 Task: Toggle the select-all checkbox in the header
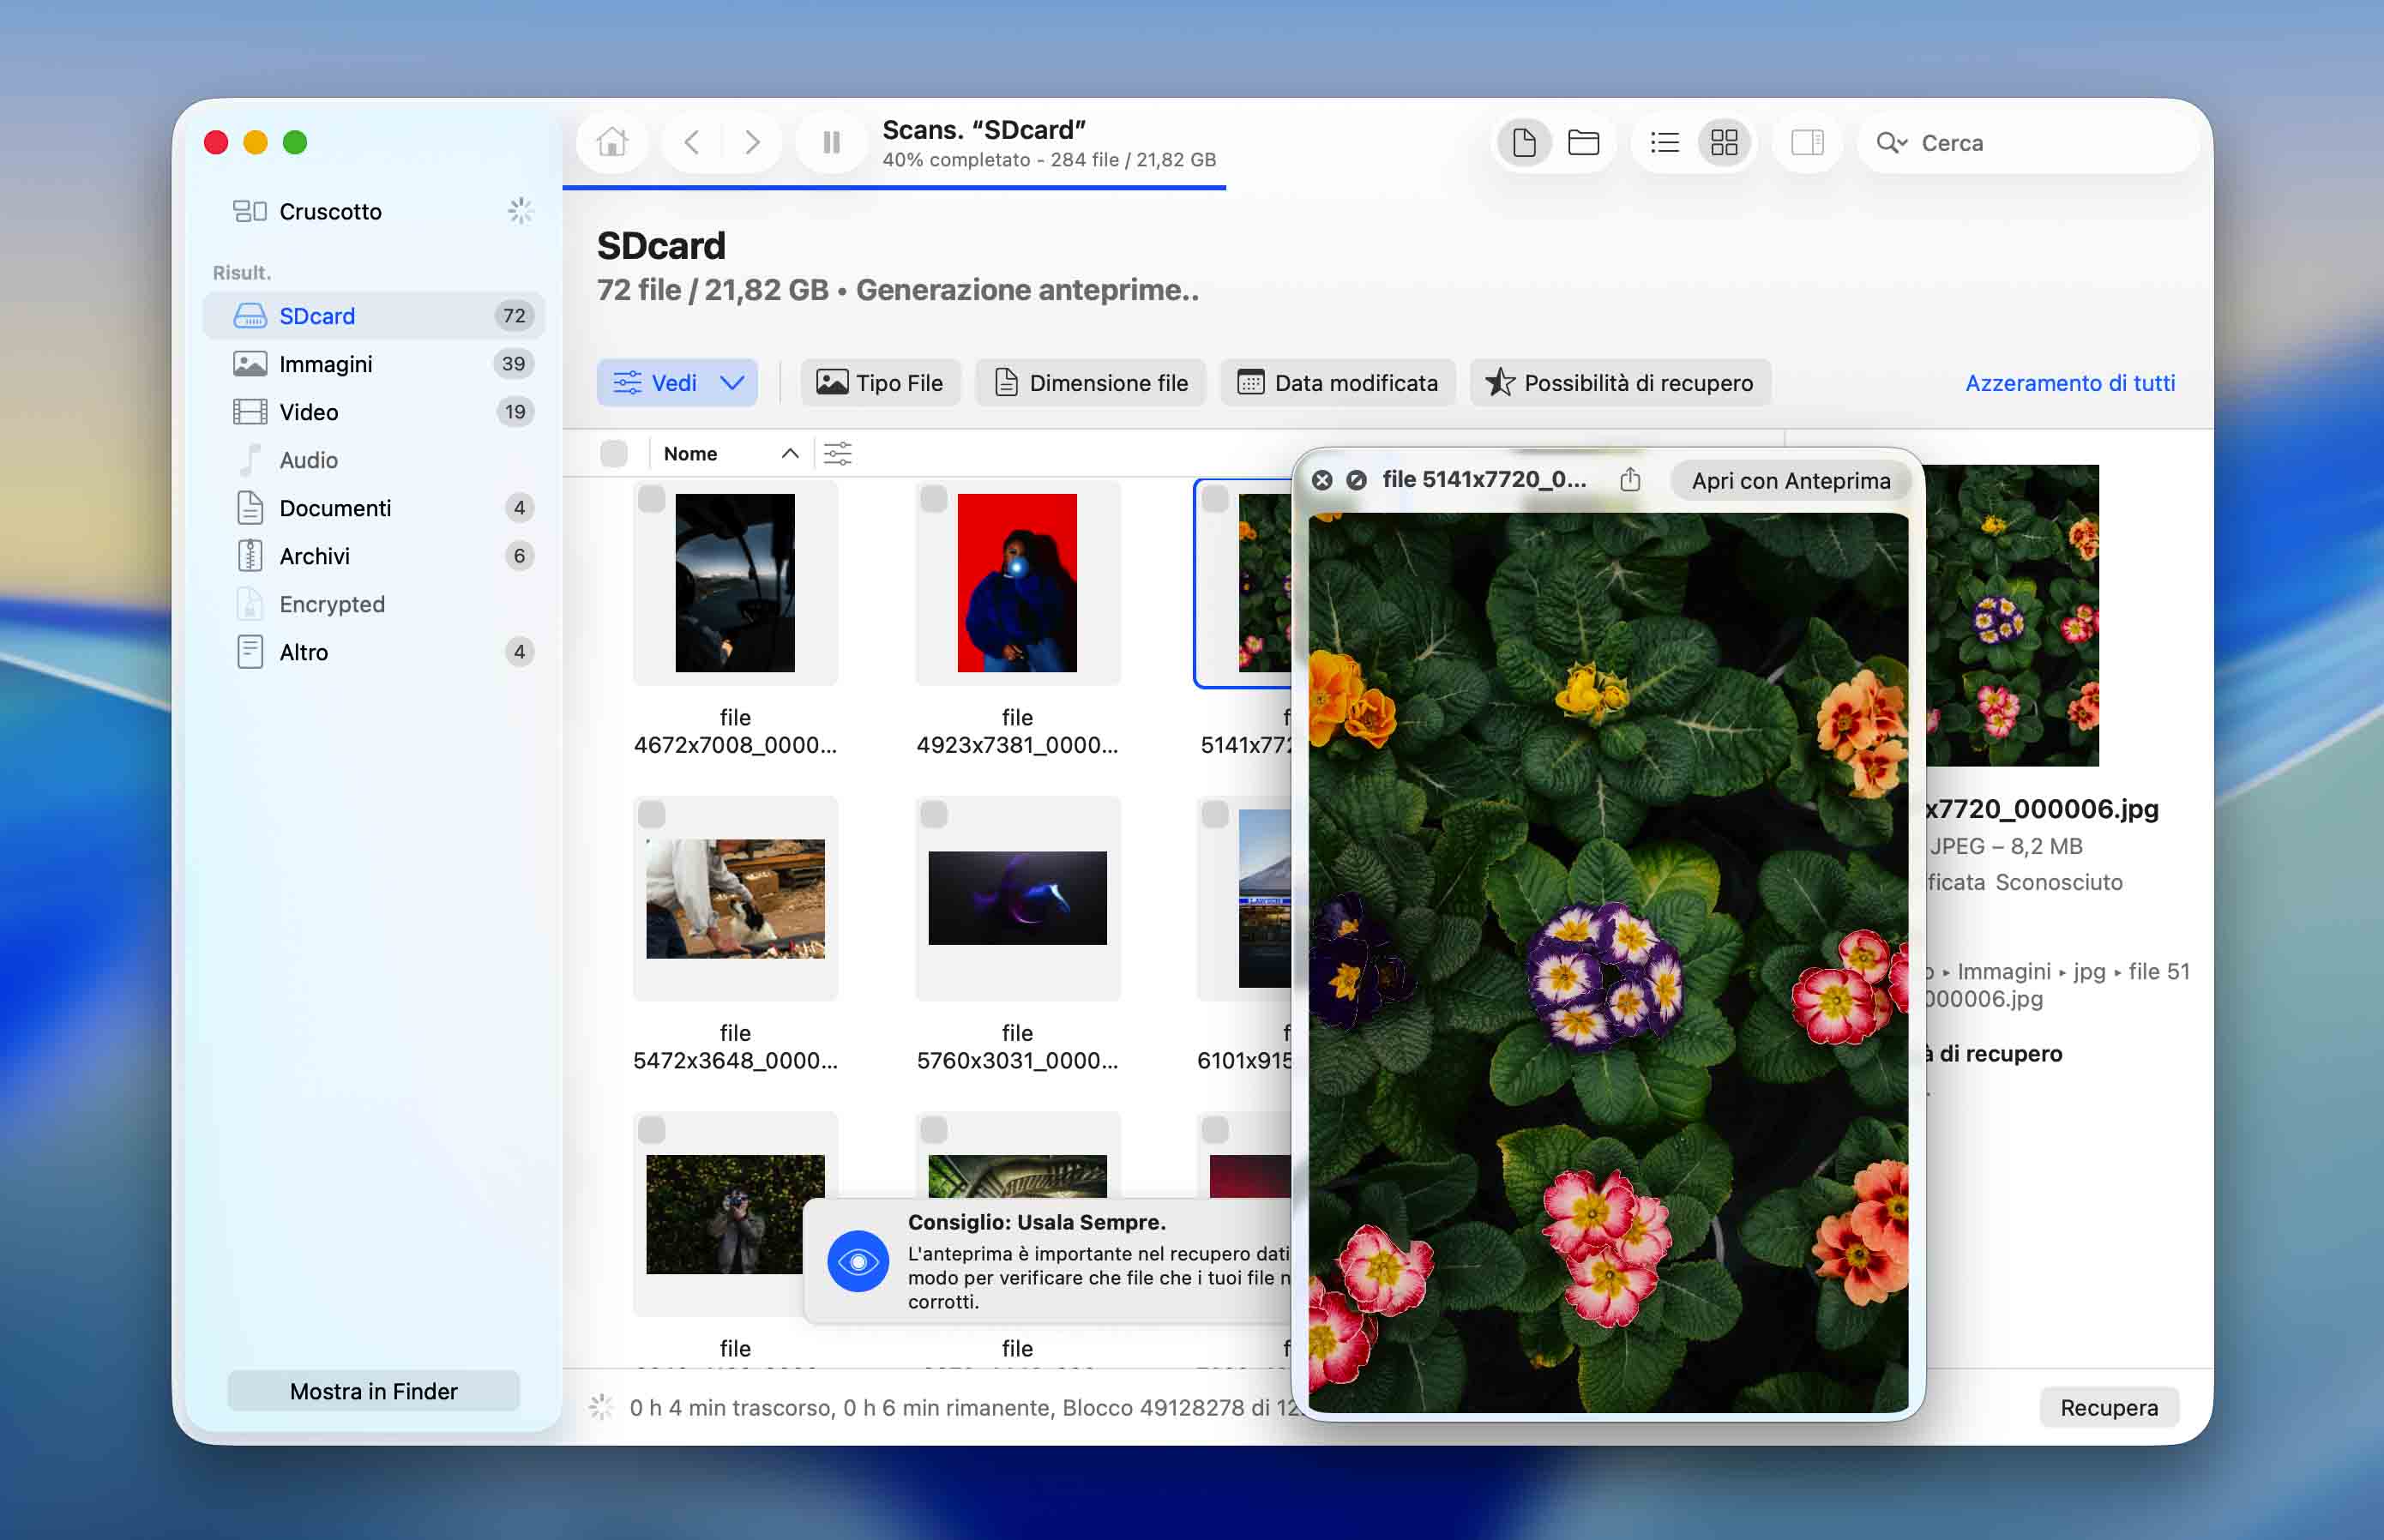[x=614, y=454]
